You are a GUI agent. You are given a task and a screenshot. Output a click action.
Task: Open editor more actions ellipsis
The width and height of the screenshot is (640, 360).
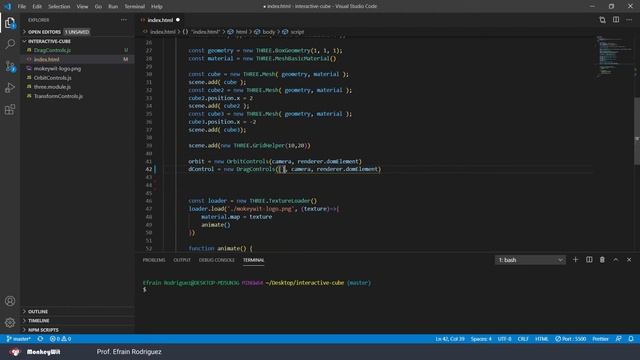click(x=629, y=20)
